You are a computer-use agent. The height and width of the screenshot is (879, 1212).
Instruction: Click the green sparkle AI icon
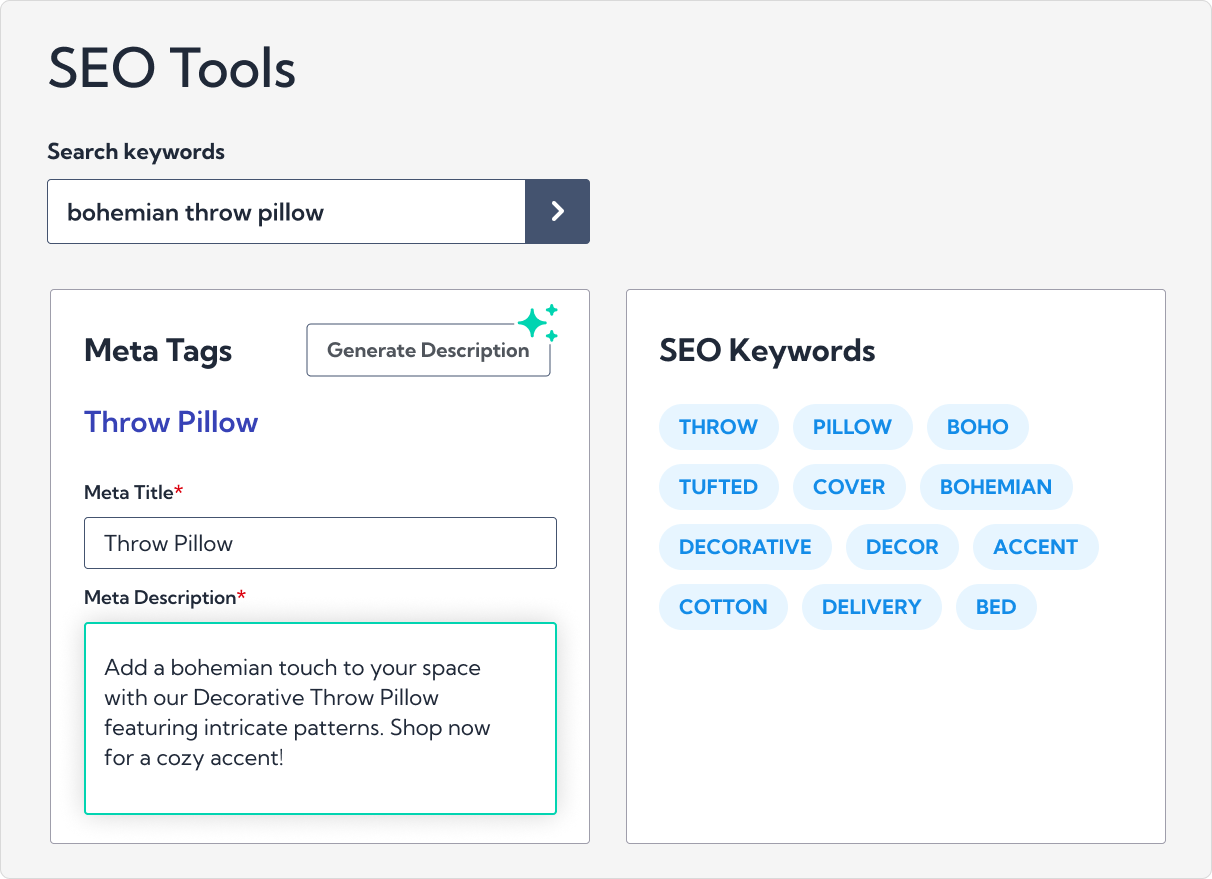(x=538, y=323)
